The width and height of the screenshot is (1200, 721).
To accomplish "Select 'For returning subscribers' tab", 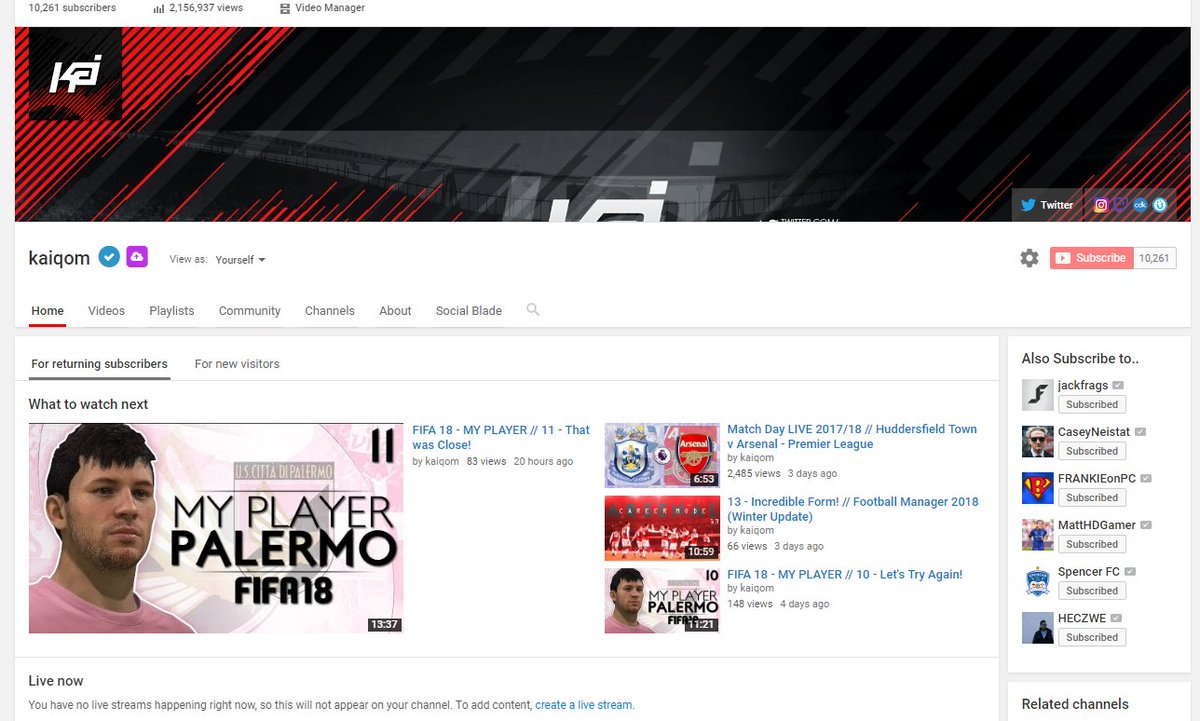I will pos(99,364).
